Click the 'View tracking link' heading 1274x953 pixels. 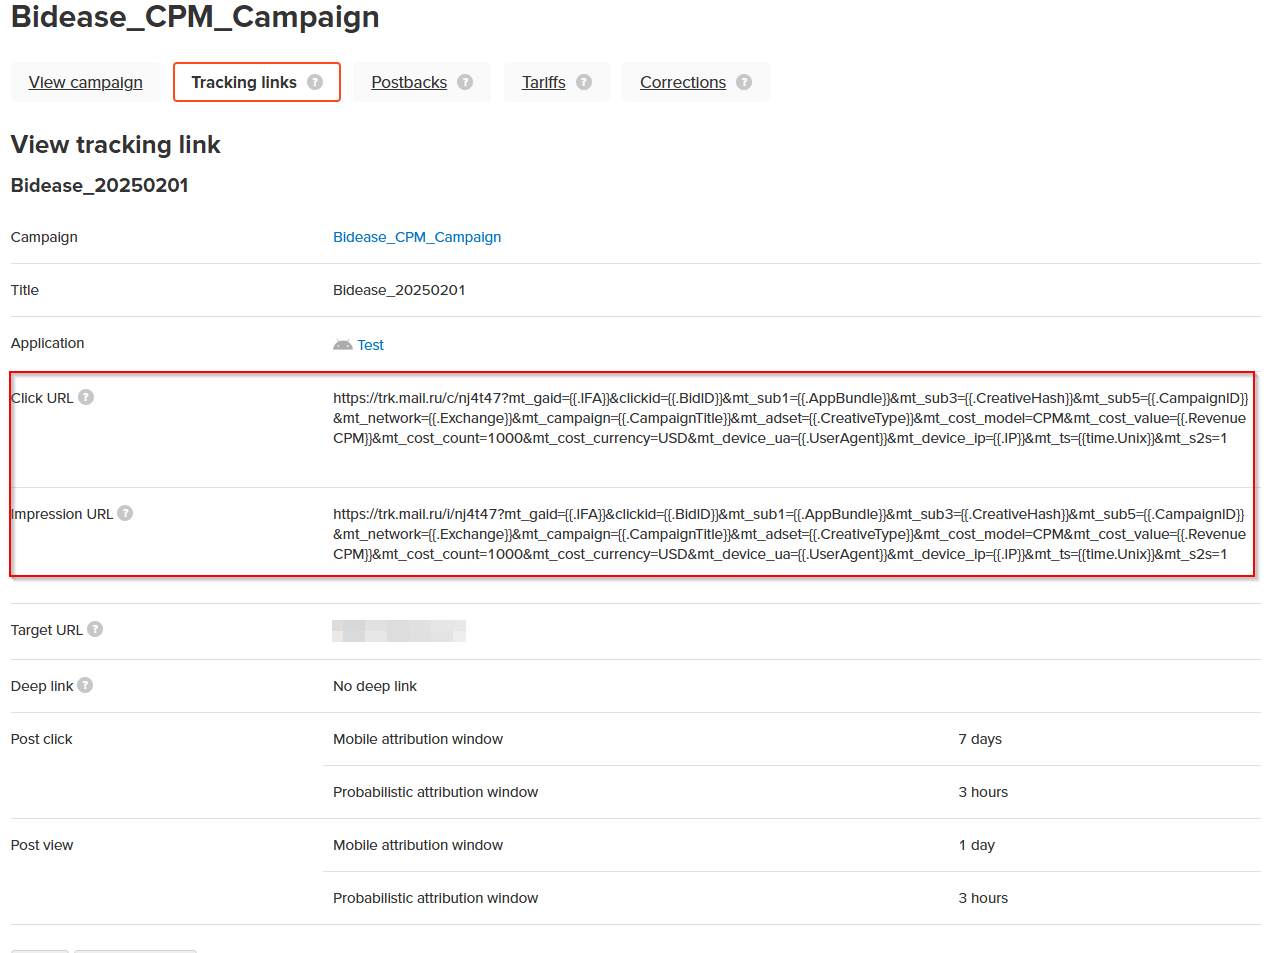pos(116,145)
